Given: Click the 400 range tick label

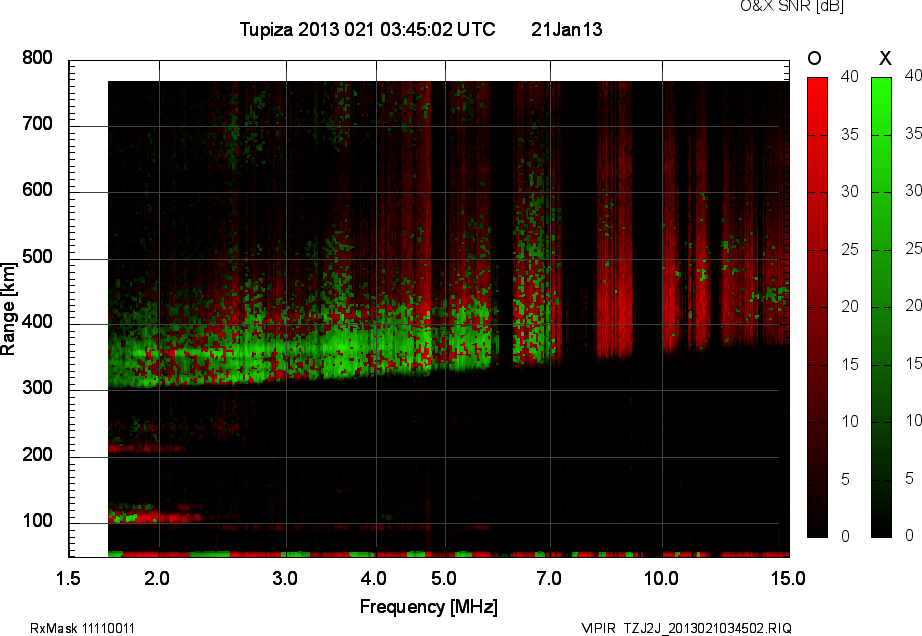Looking at the screenshot, I should point(37,322).
